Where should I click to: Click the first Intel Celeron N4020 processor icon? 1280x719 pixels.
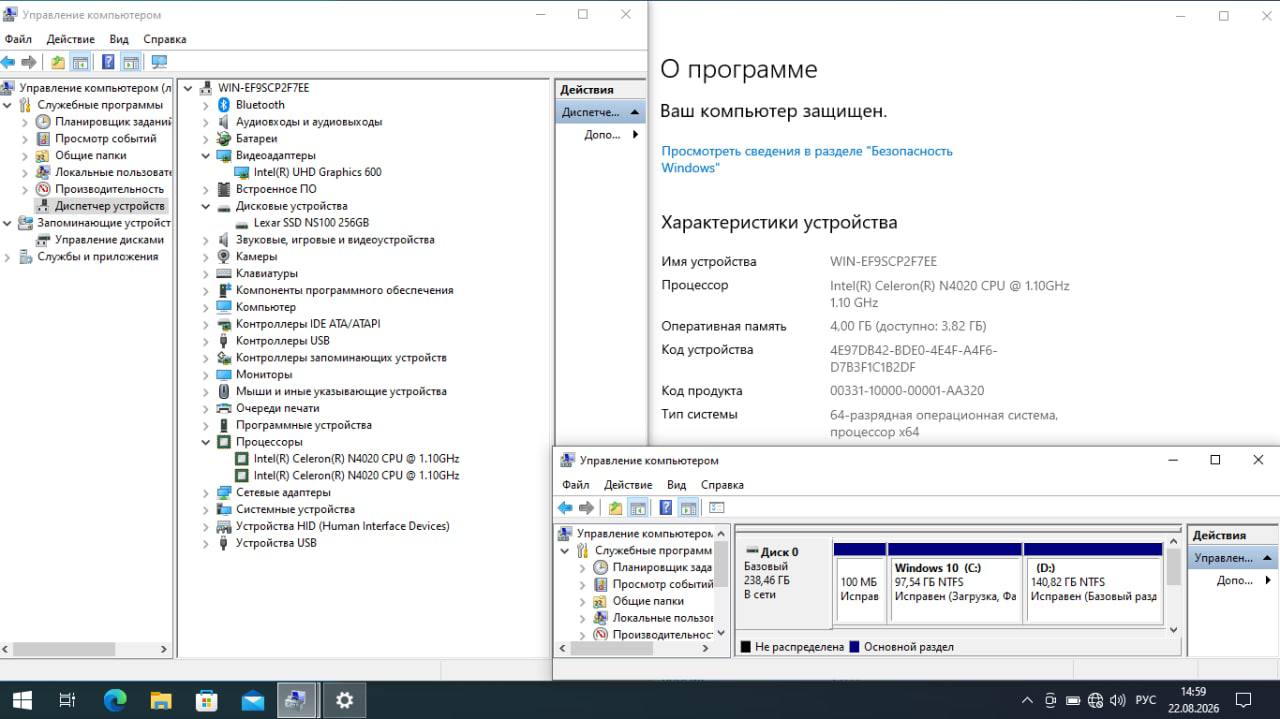[243, 458]
